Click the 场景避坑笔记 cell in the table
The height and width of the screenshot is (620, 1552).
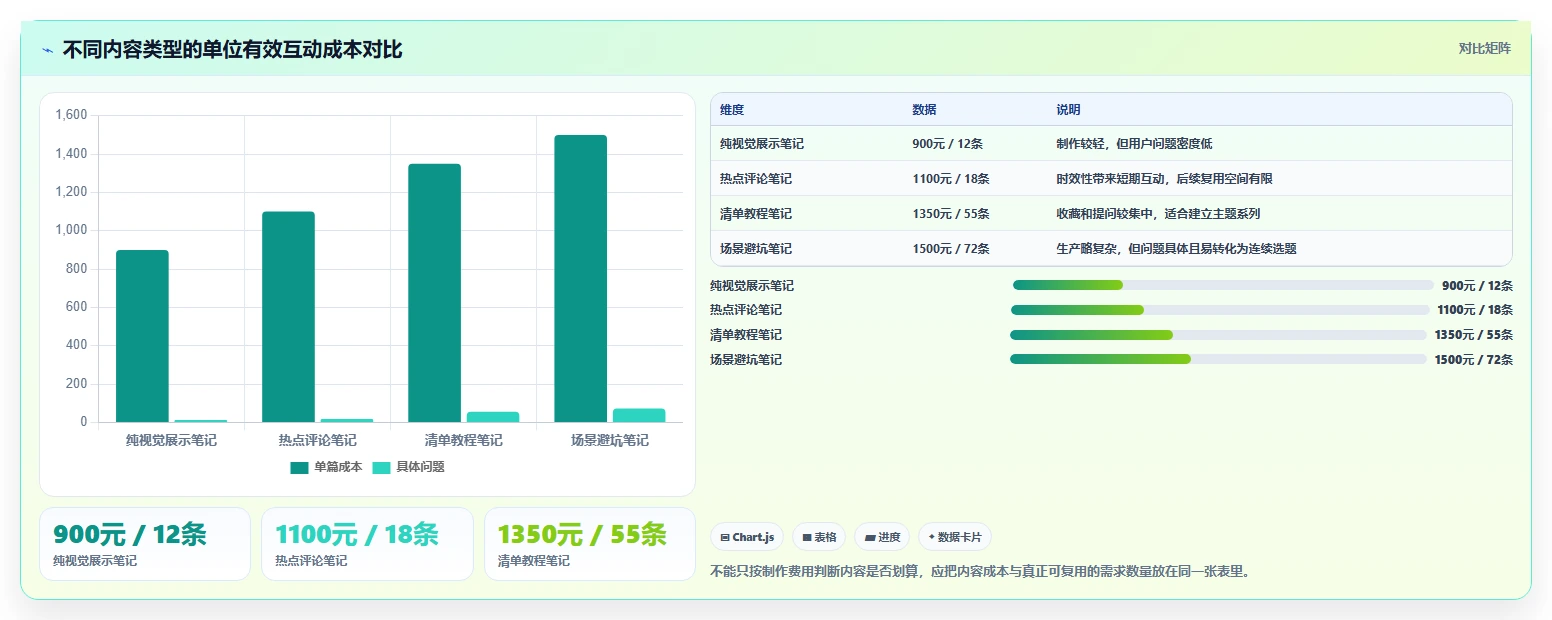click(756, 249)
